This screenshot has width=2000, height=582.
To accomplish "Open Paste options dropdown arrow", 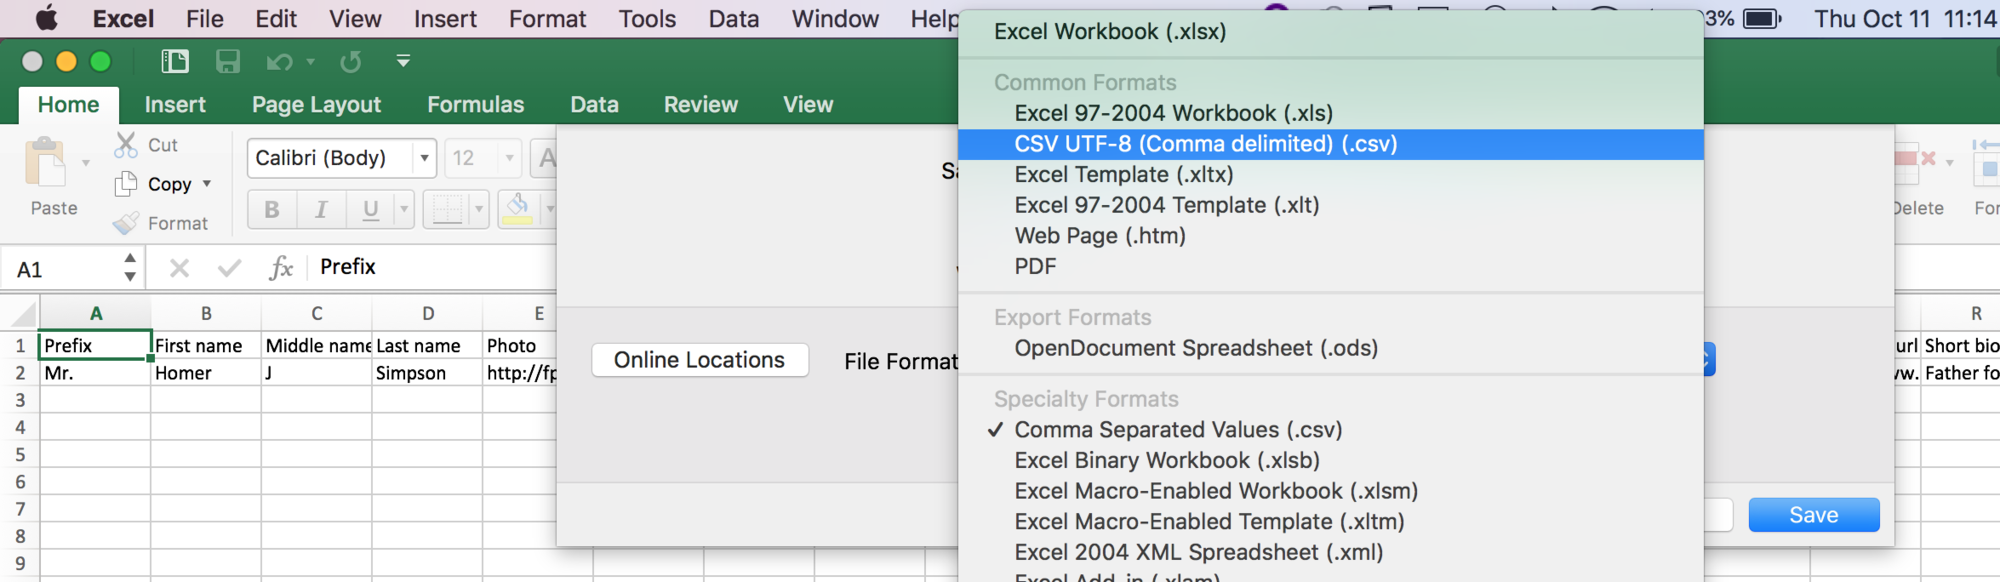I will click(86, 163).
